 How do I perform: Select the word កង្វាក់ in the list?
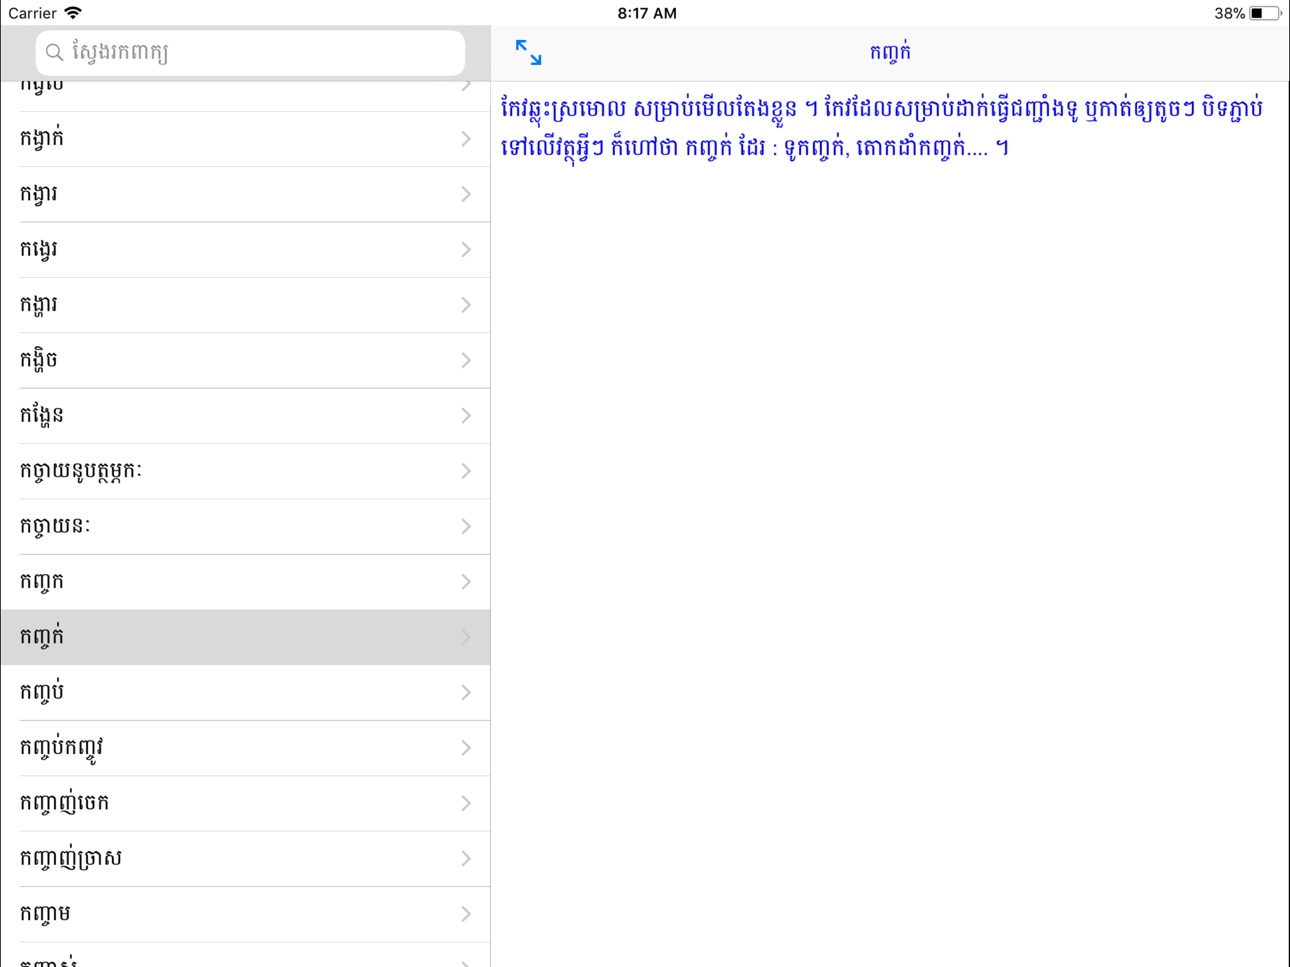(x=245, y=139)
